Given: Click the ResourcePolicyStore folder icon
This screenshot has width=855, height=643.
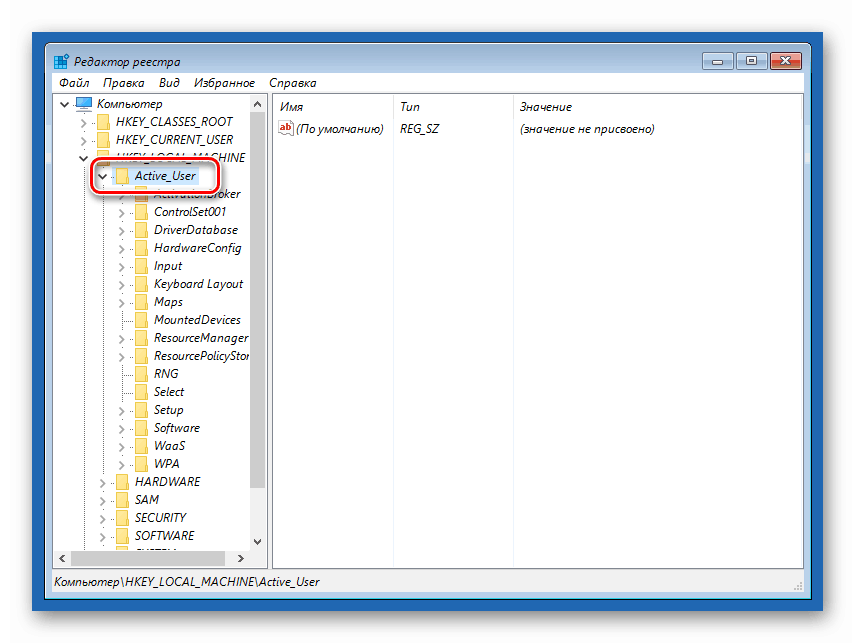Looking at the screenshot, I should (x=141, y=356).
